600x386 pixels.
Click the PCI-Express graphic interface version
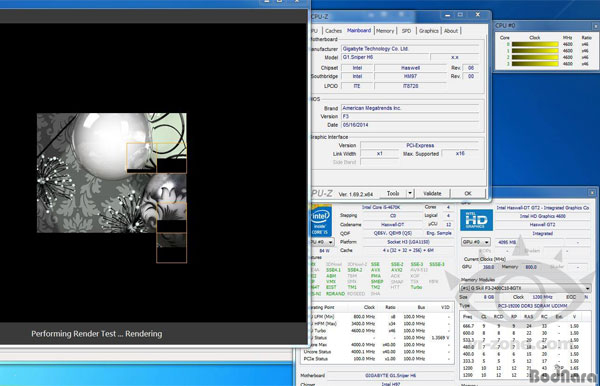coord(419,145)
